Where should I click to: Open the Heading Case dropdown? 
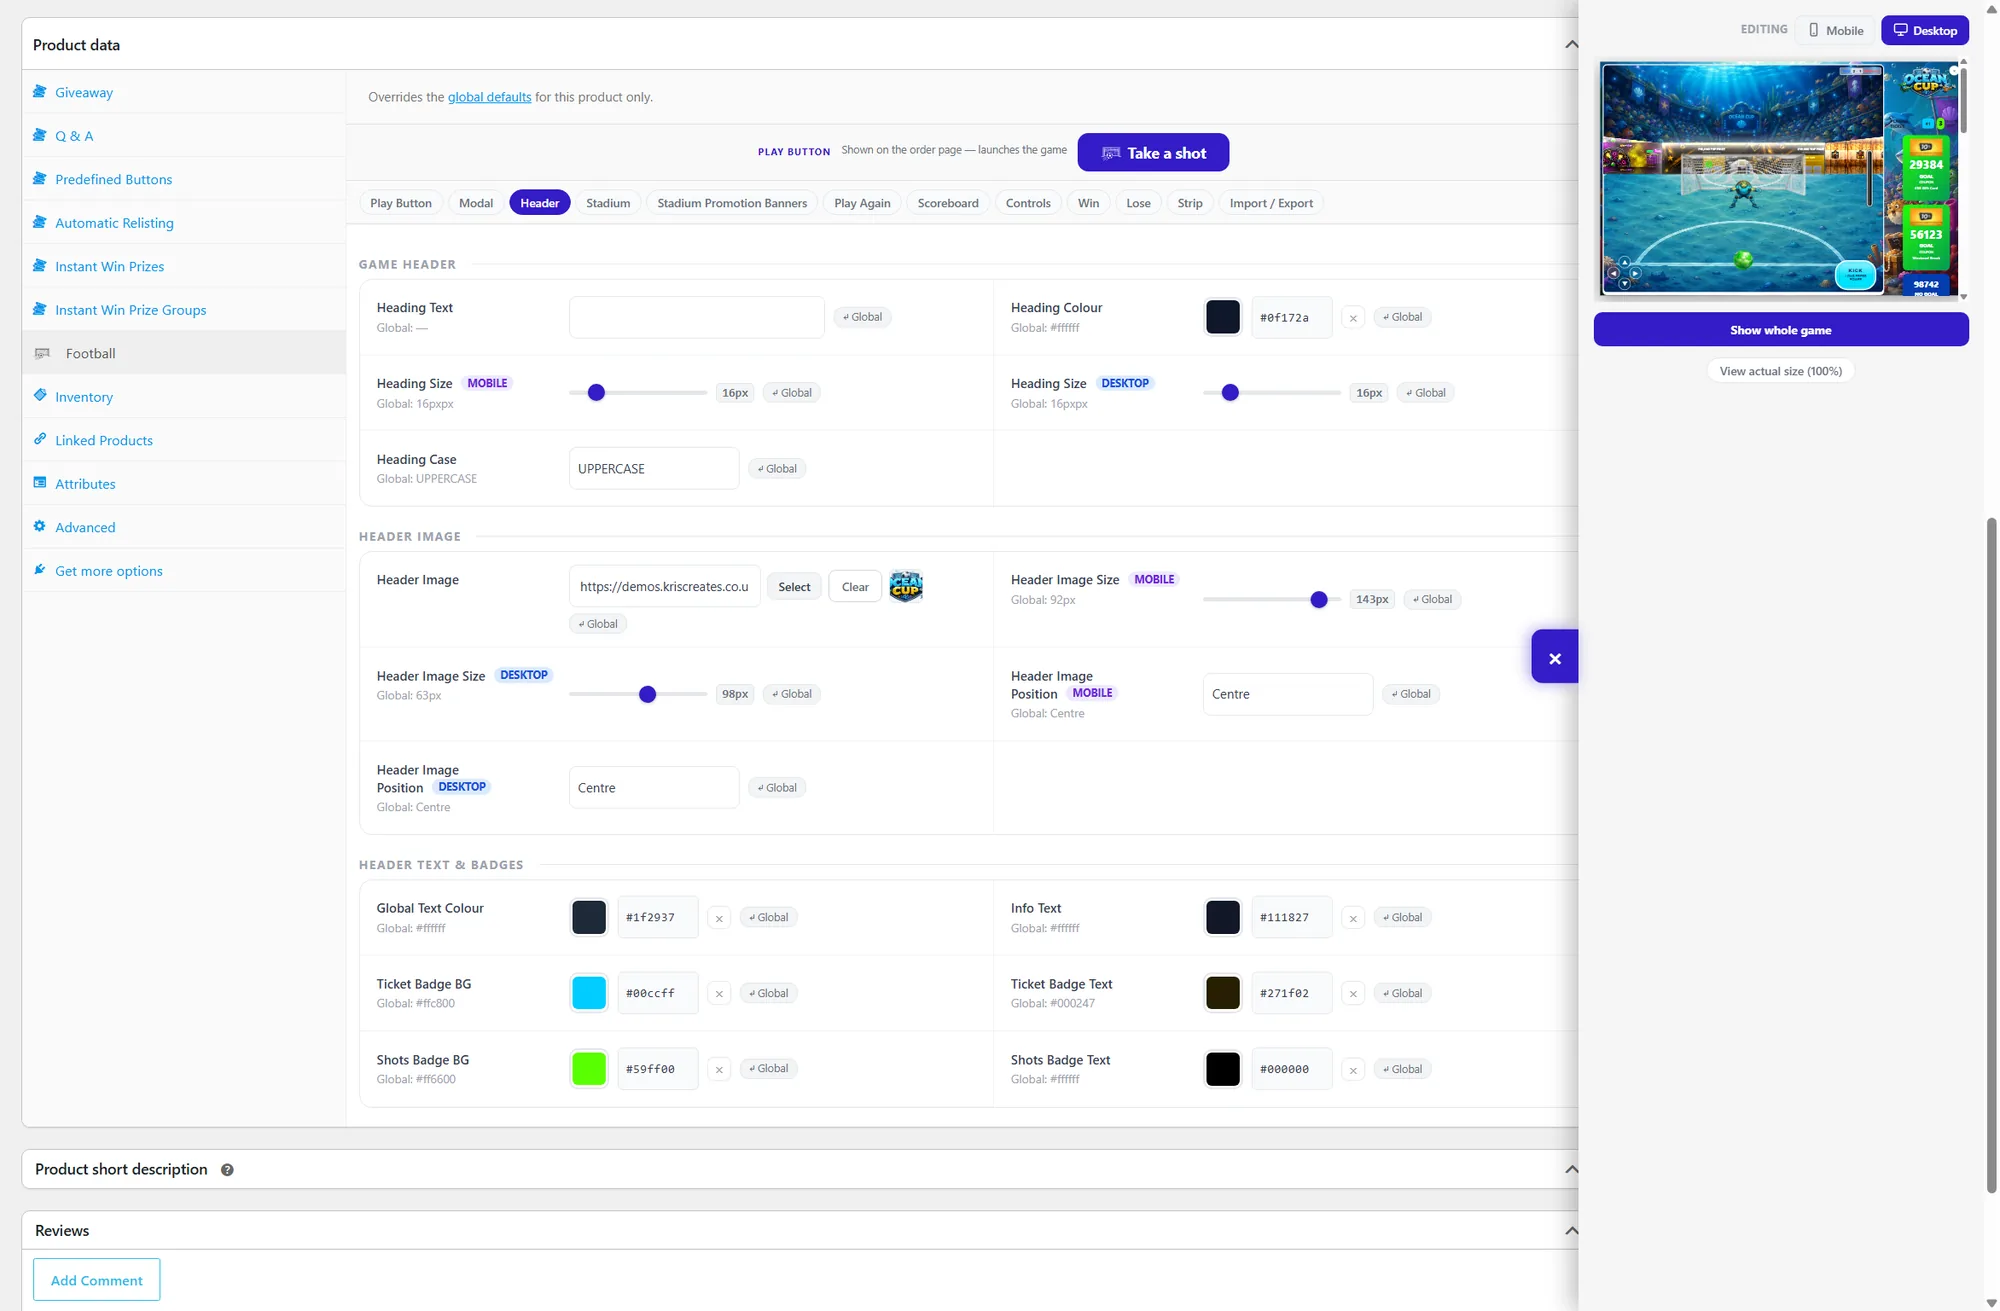point(654,468)
